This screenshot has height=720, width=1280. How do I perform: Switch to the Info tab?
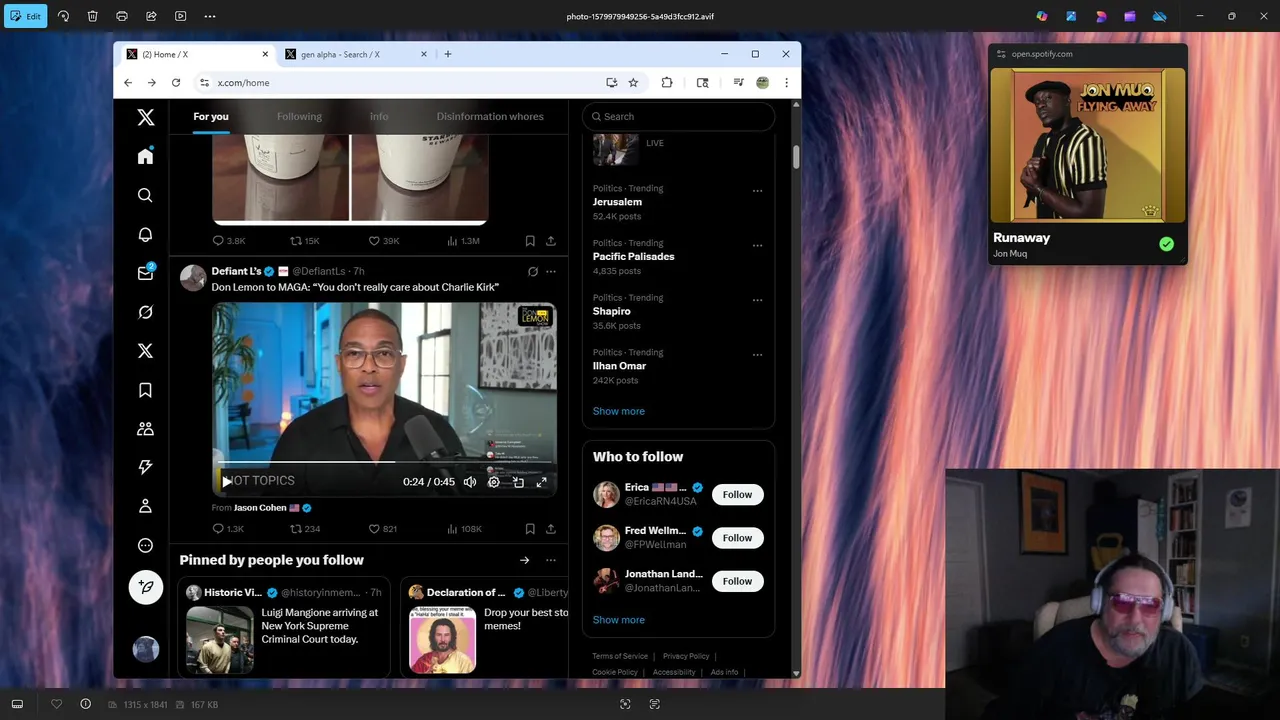point(379,116)
